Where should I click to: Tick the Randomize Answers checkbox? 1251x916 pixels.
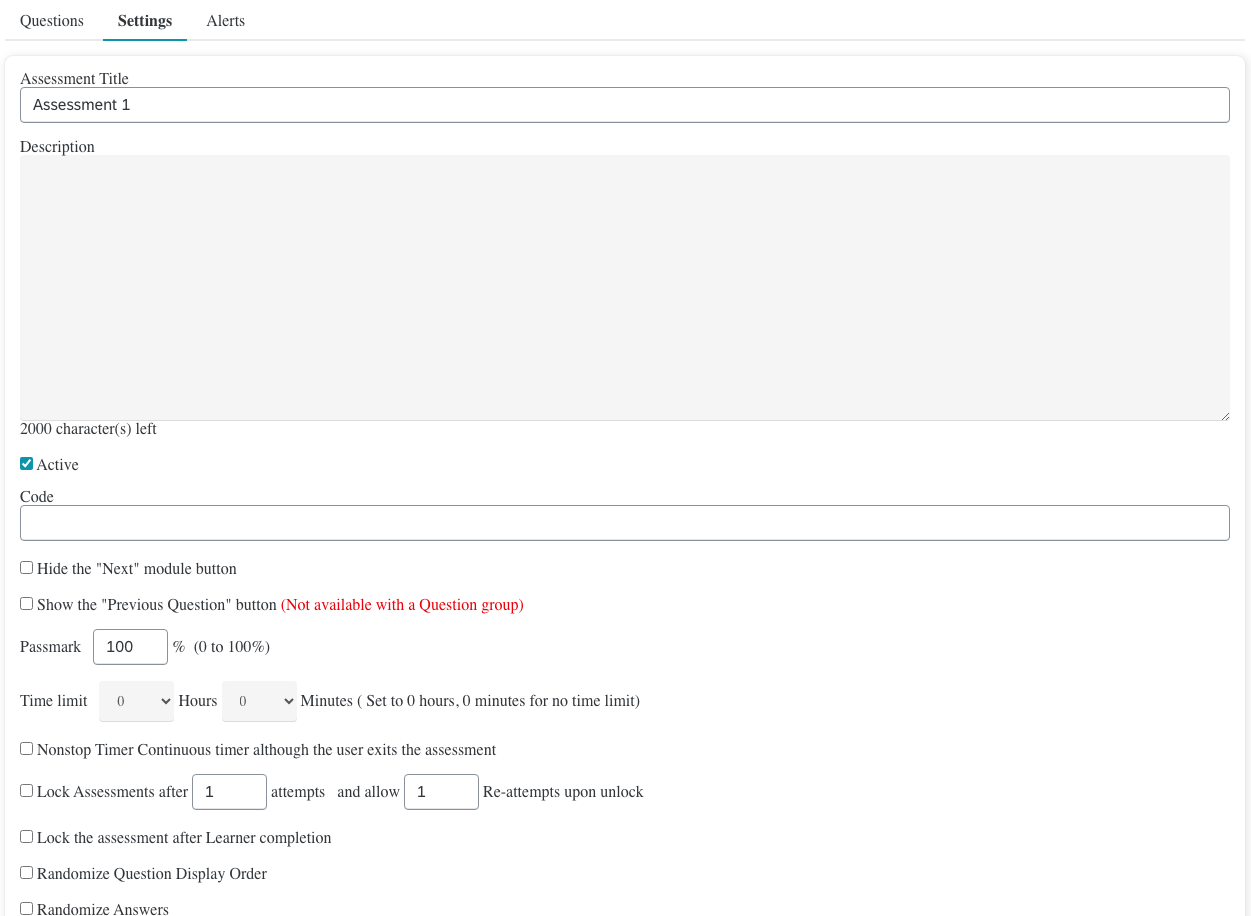click(27, 909)
